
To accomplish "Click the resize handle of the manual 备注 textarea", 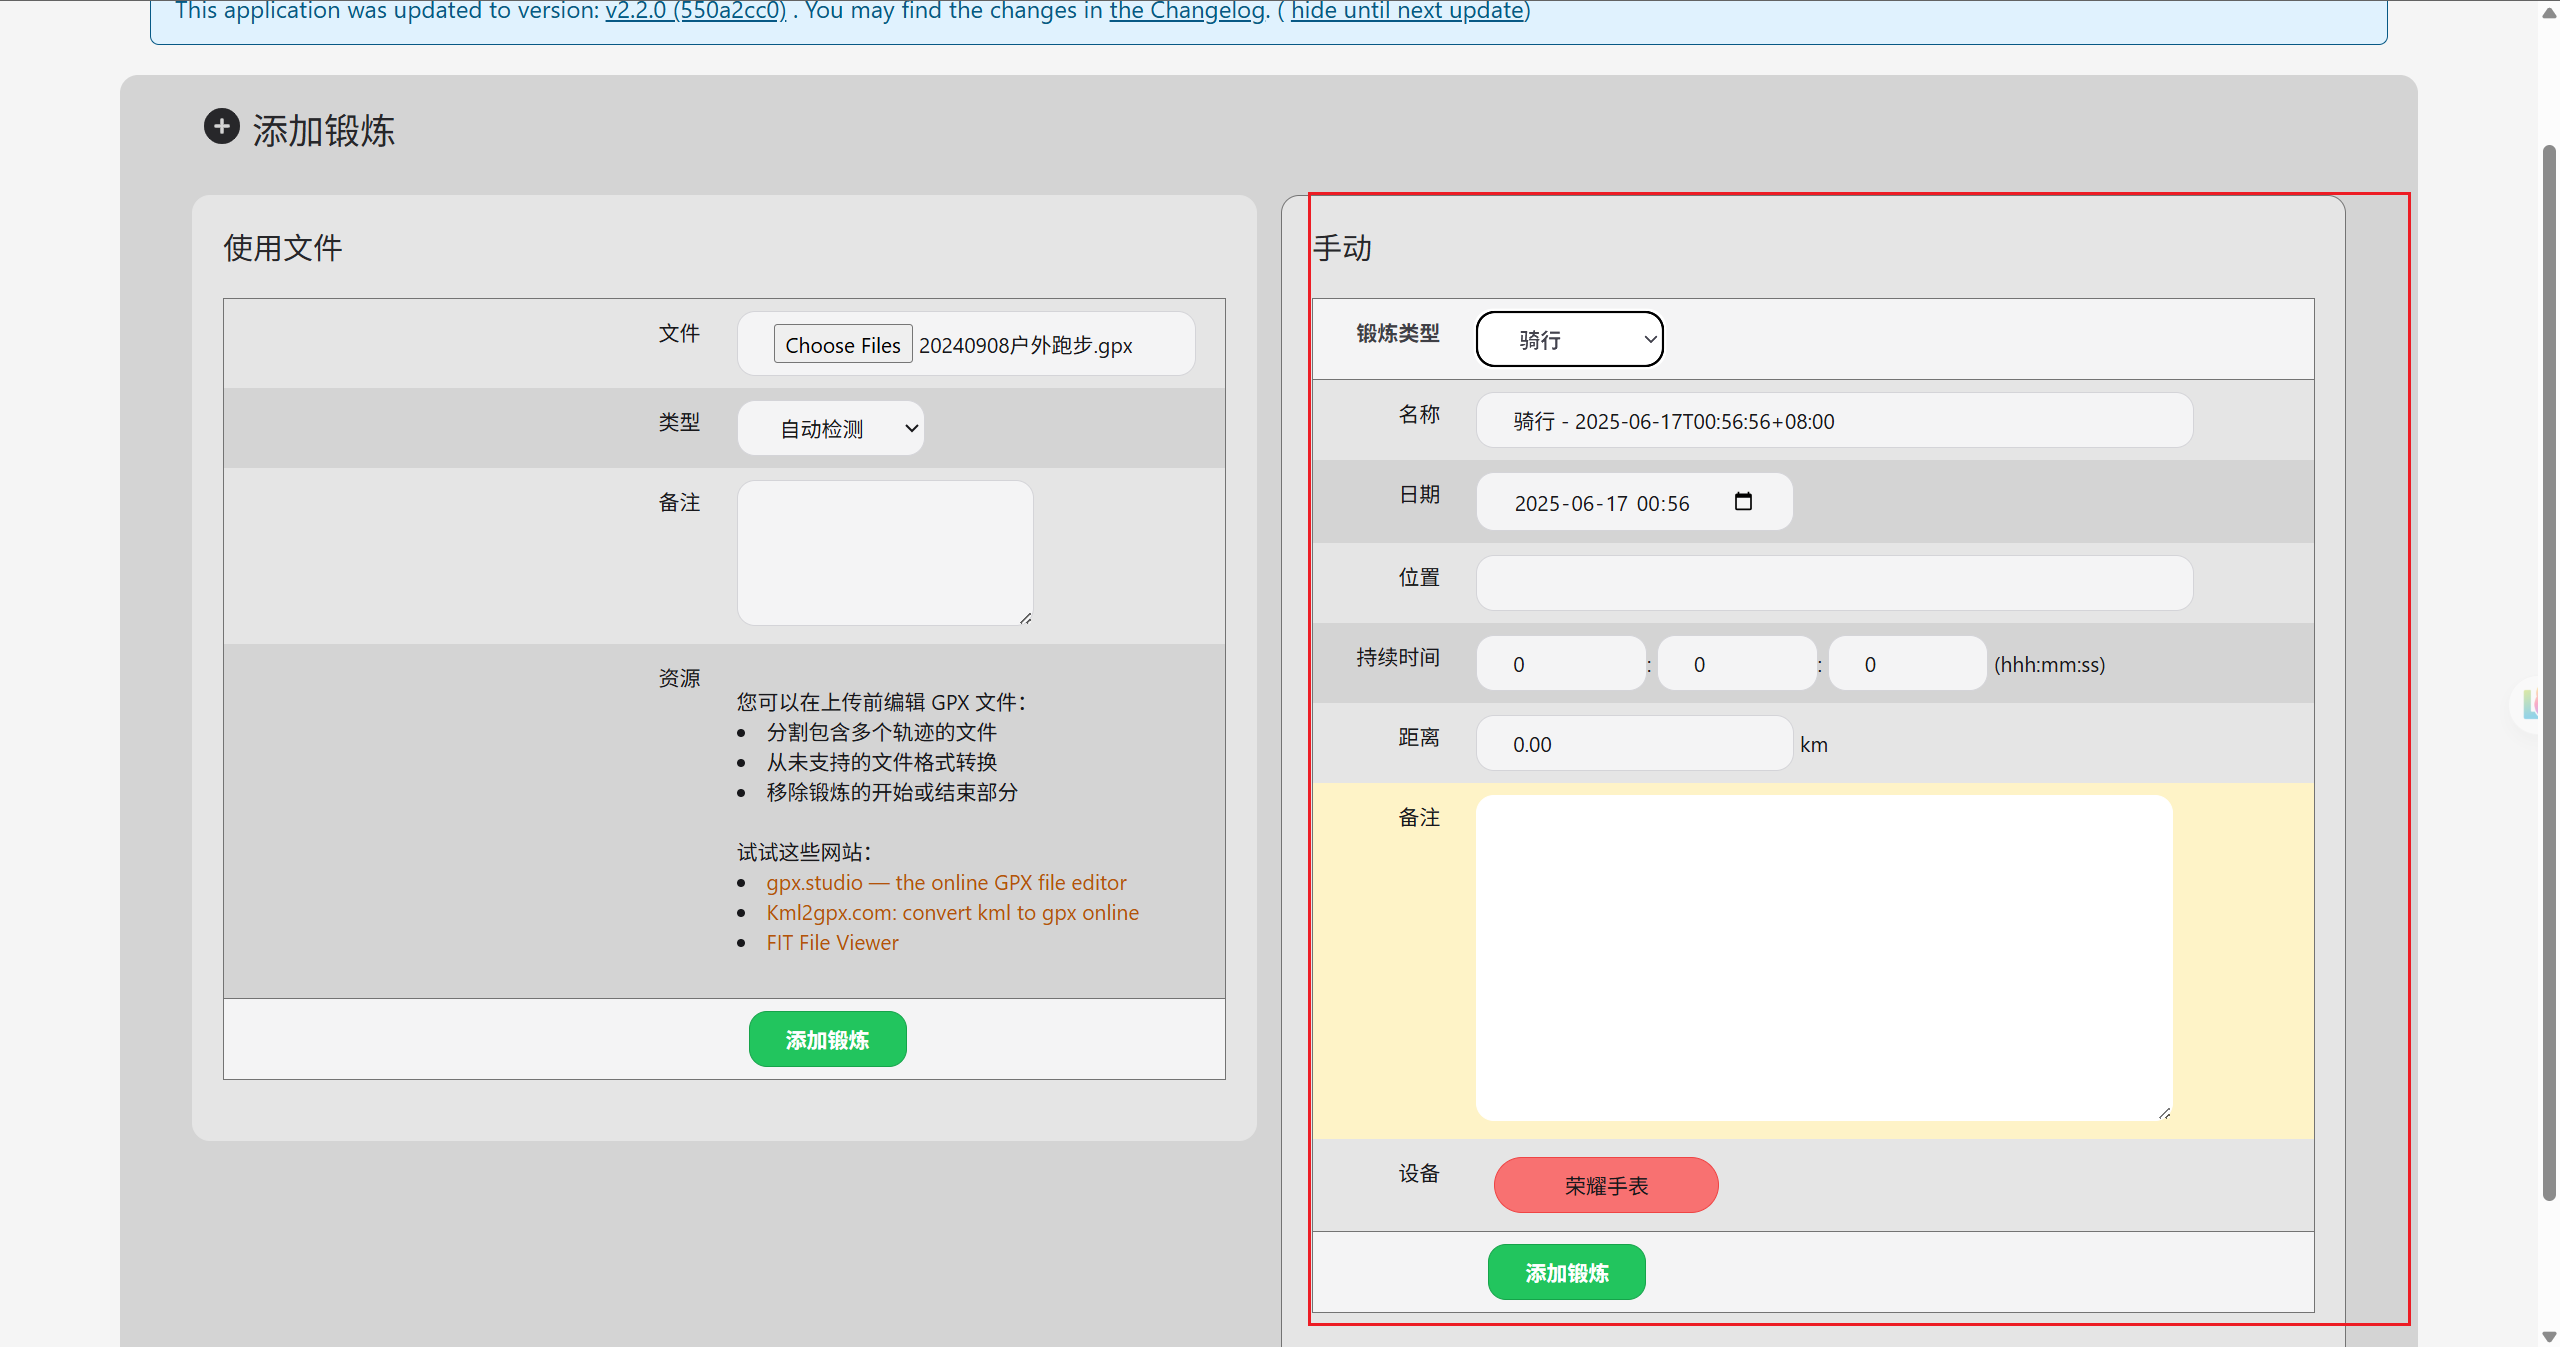I will click(x=2164, y=1113).
